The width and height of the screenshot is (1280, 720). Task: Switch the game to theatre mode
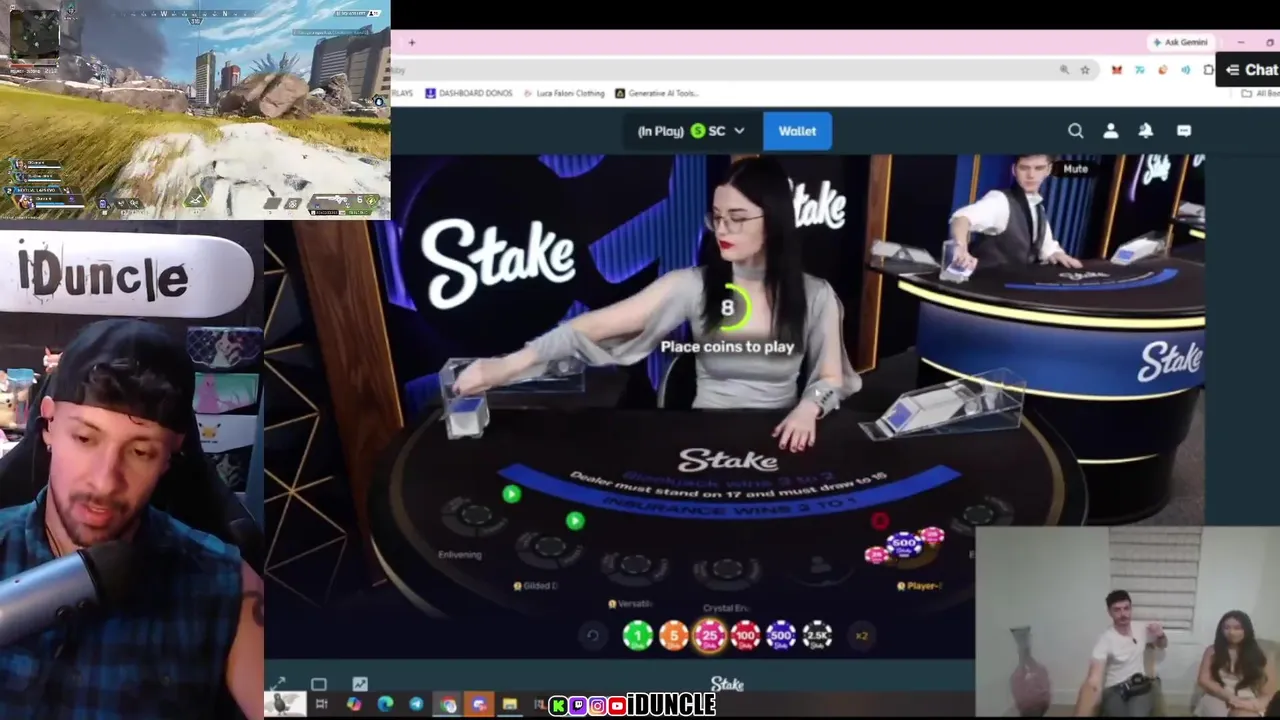[319, 684]
